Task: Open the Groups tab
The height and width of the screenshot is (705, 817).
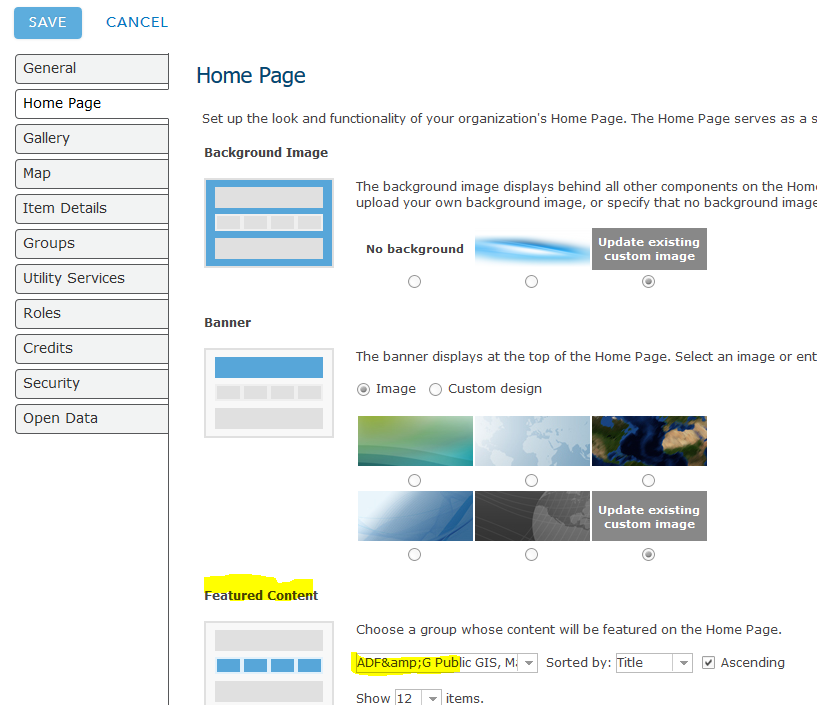Action: pyautogui.click(x=92, y=243)
